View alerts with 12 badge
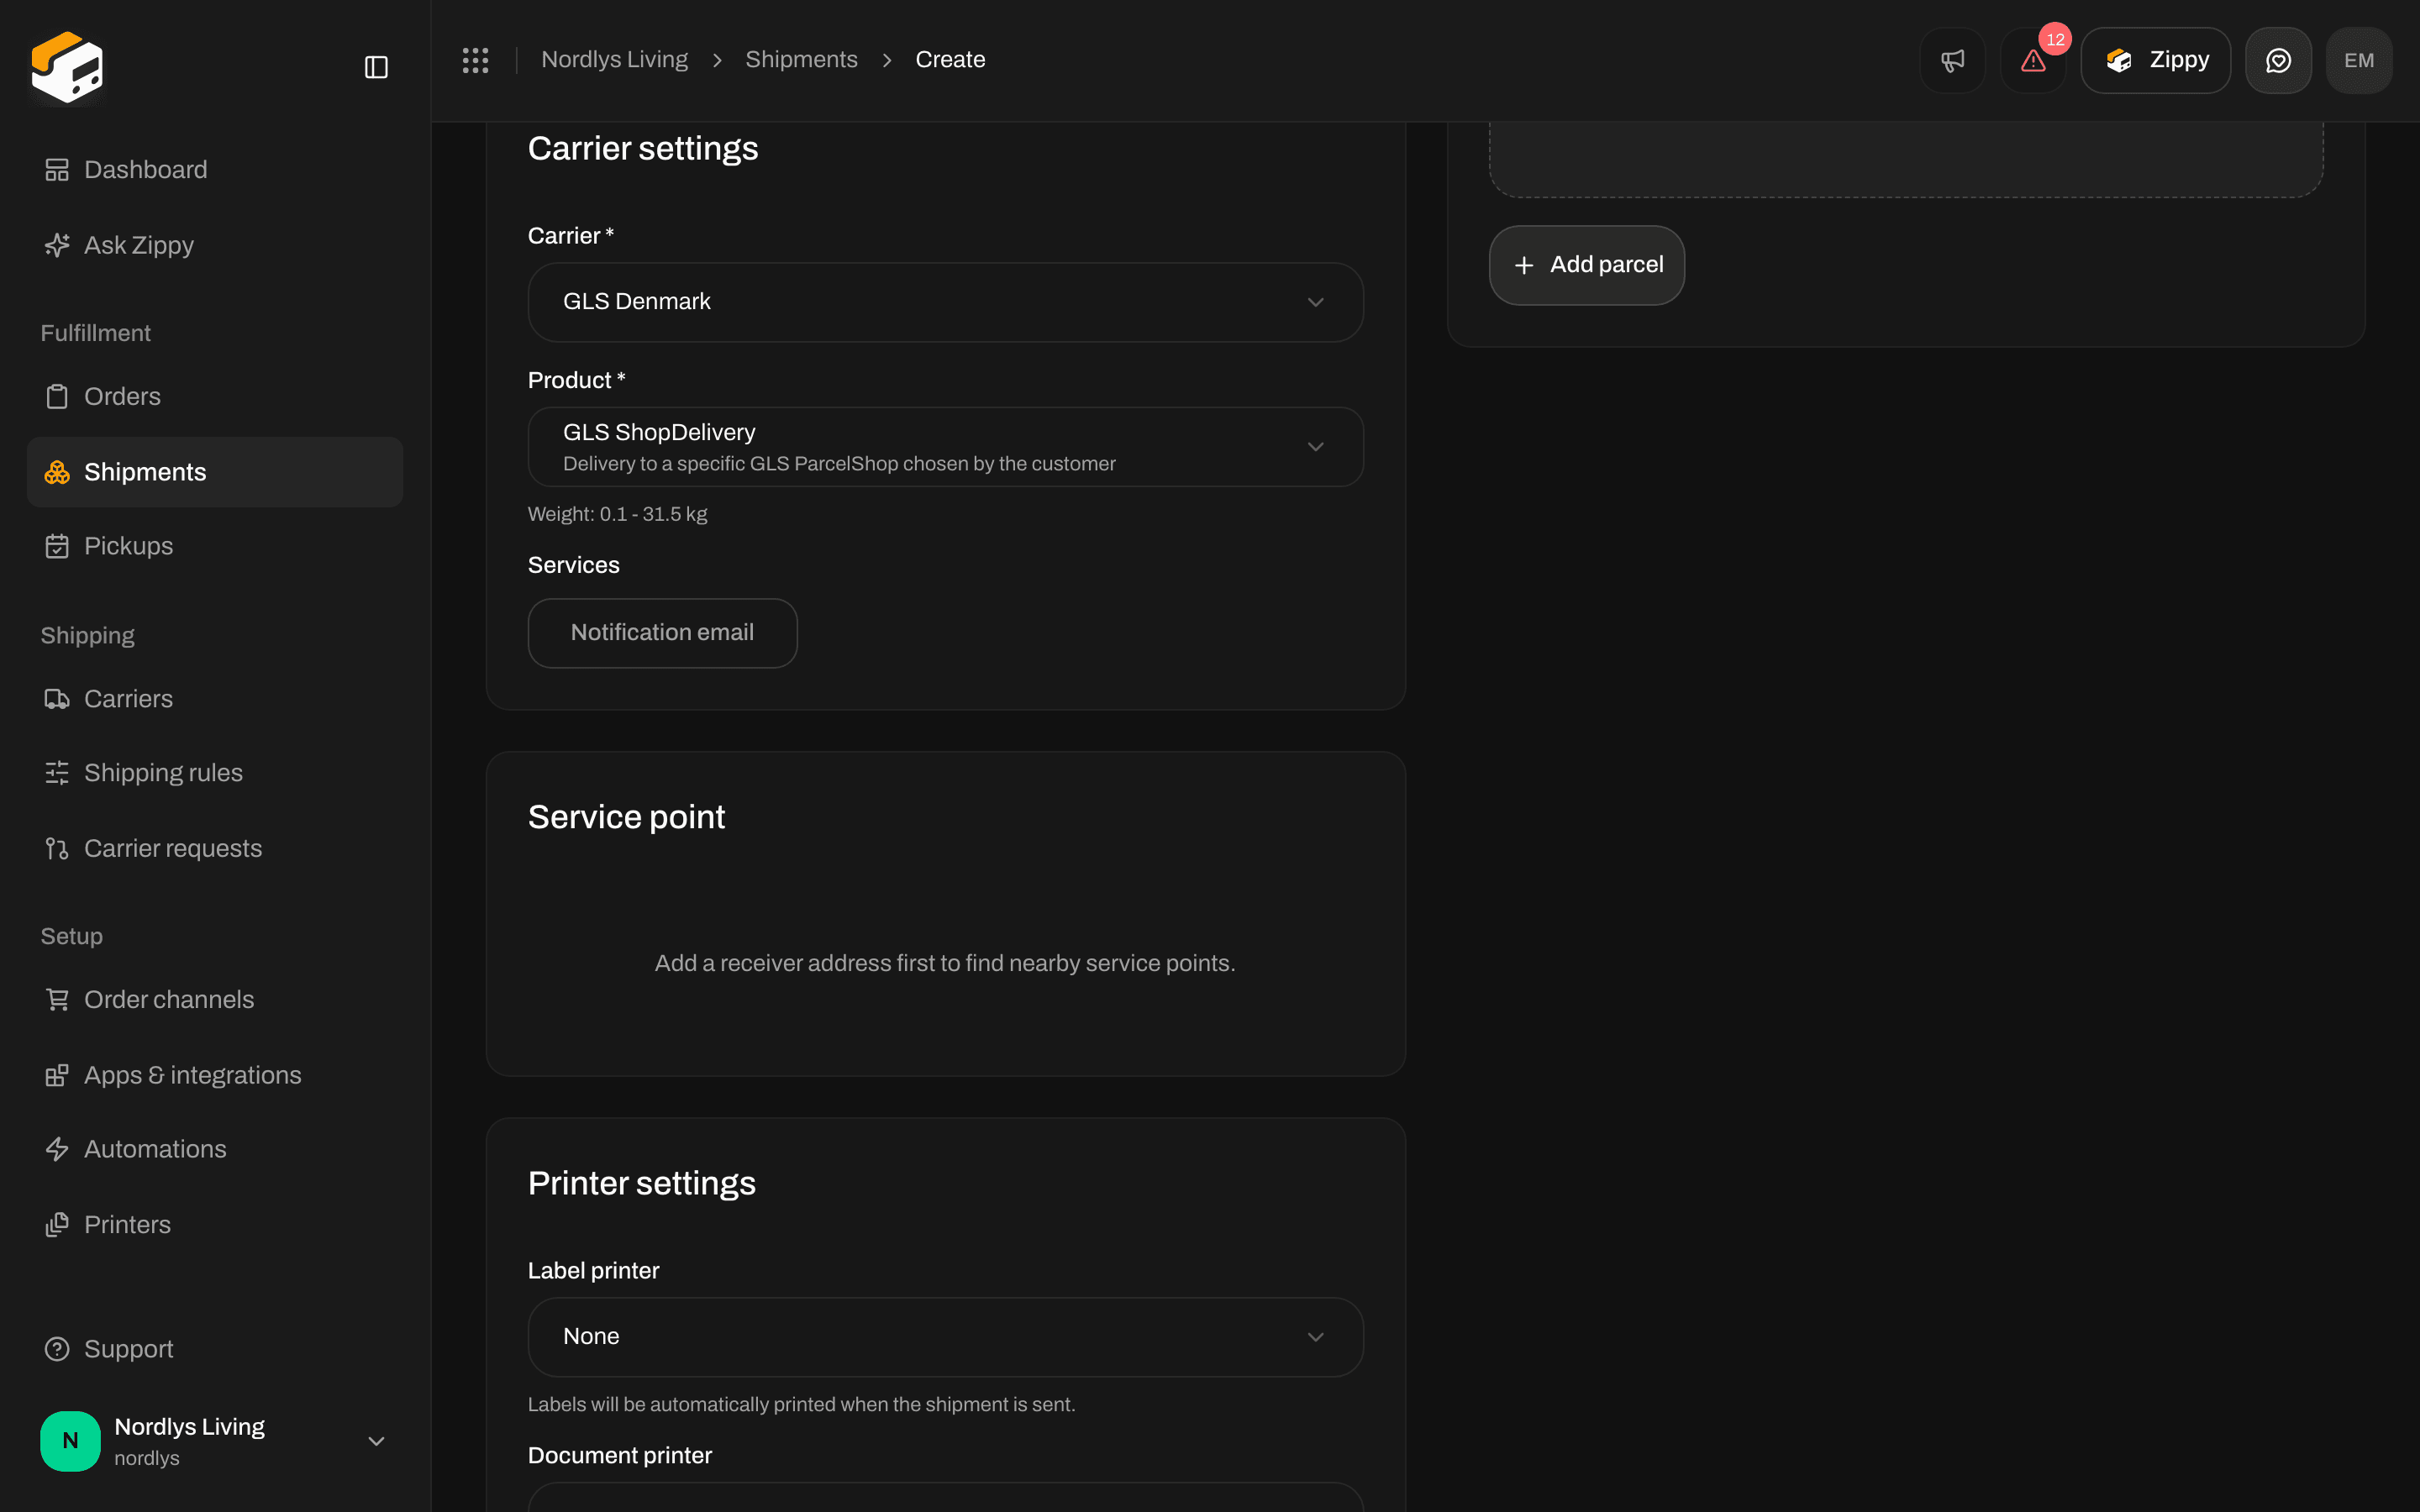 [2033, 61]
